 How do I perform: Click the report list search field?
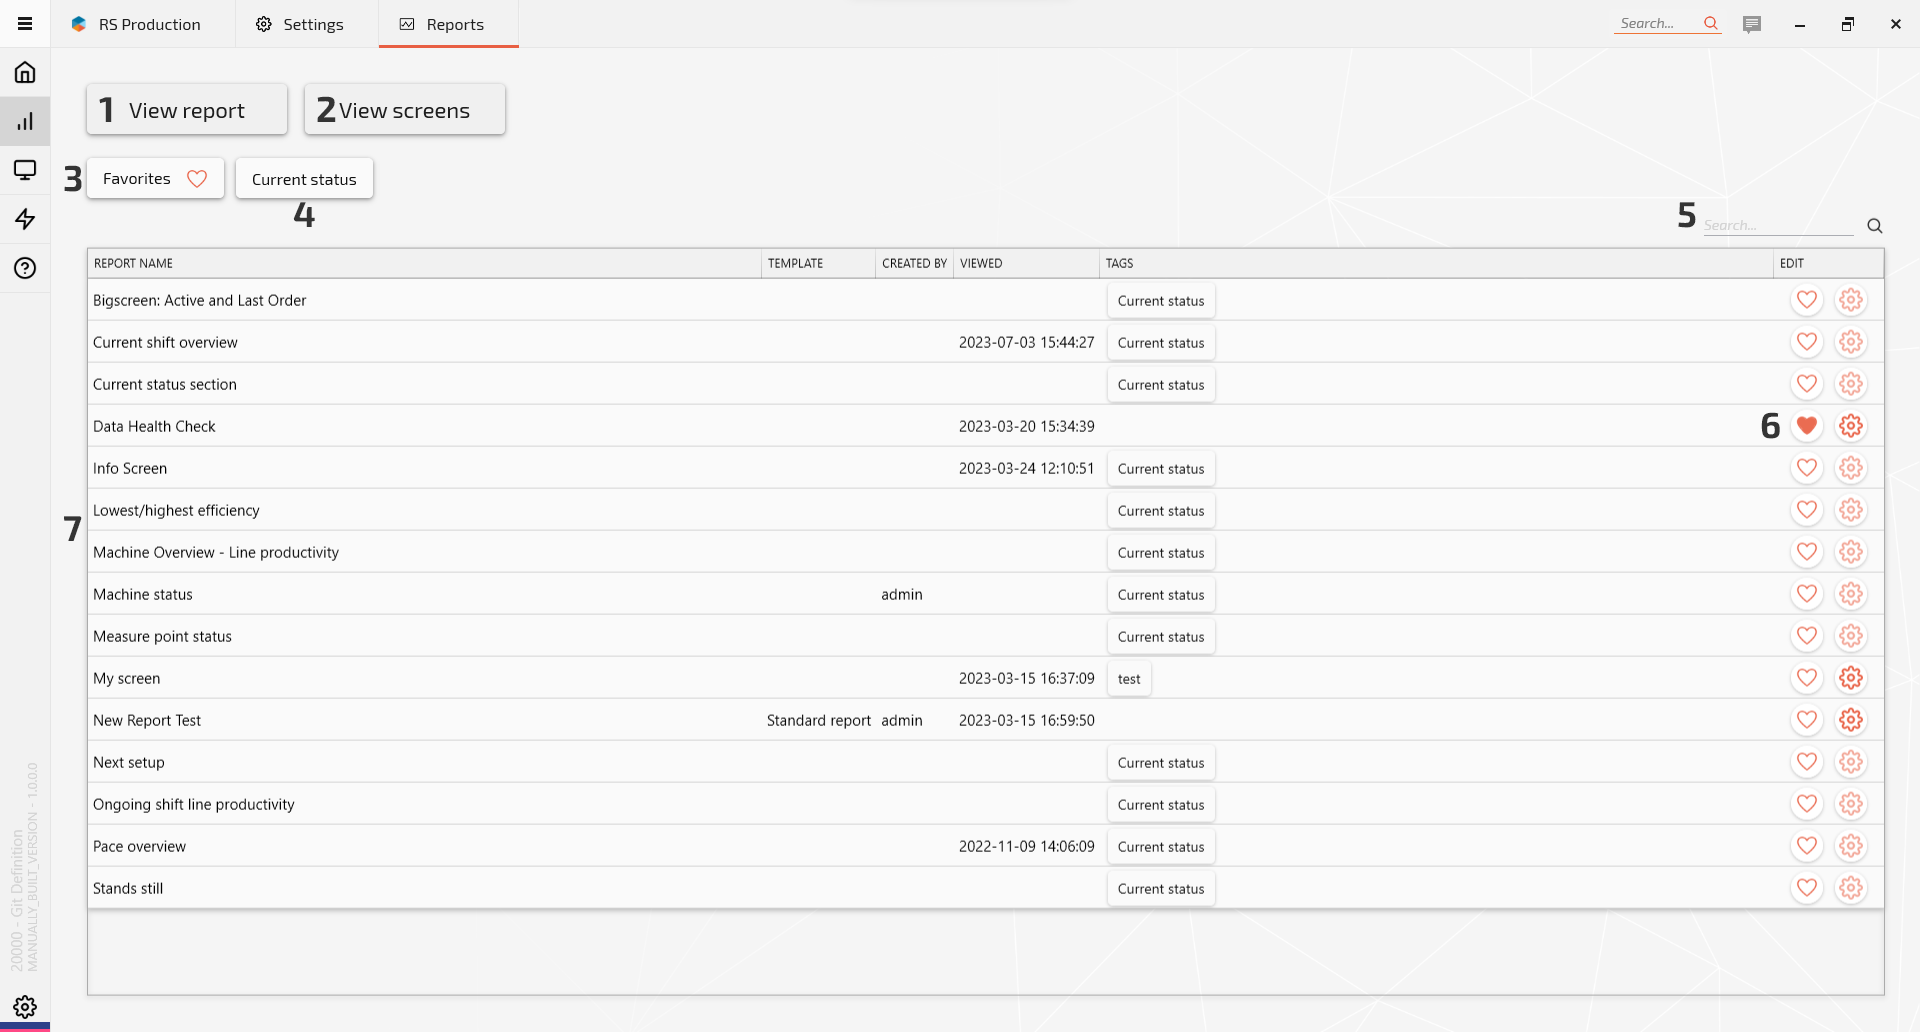(1777, 225)
